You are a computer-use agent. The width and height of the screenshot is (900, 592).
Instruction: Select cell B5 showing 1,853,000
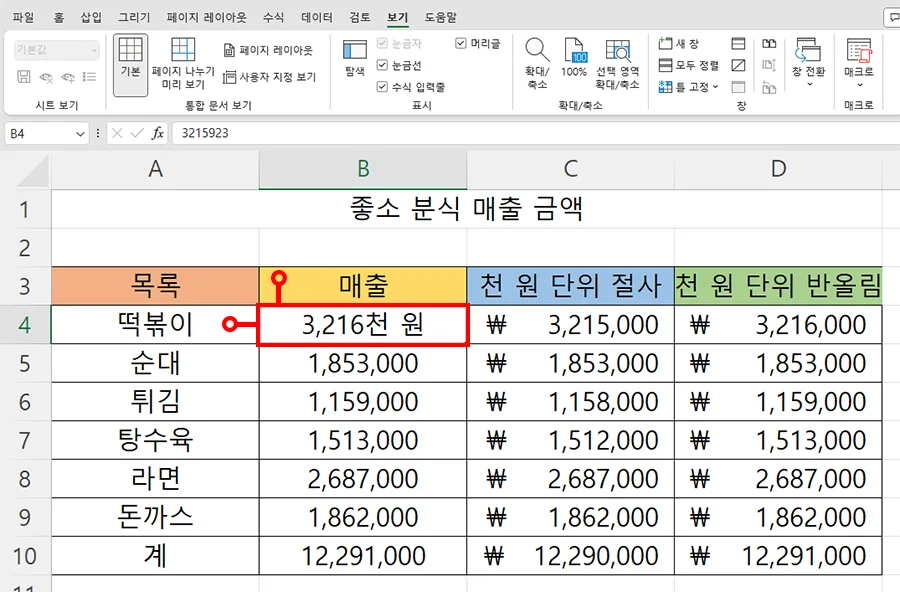(362, 363)
